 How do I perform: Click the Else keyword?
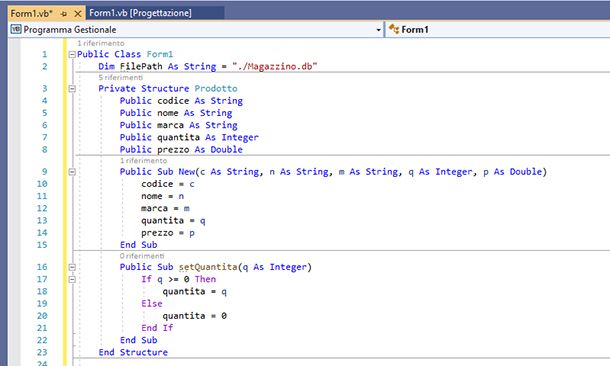pos(152,304)
